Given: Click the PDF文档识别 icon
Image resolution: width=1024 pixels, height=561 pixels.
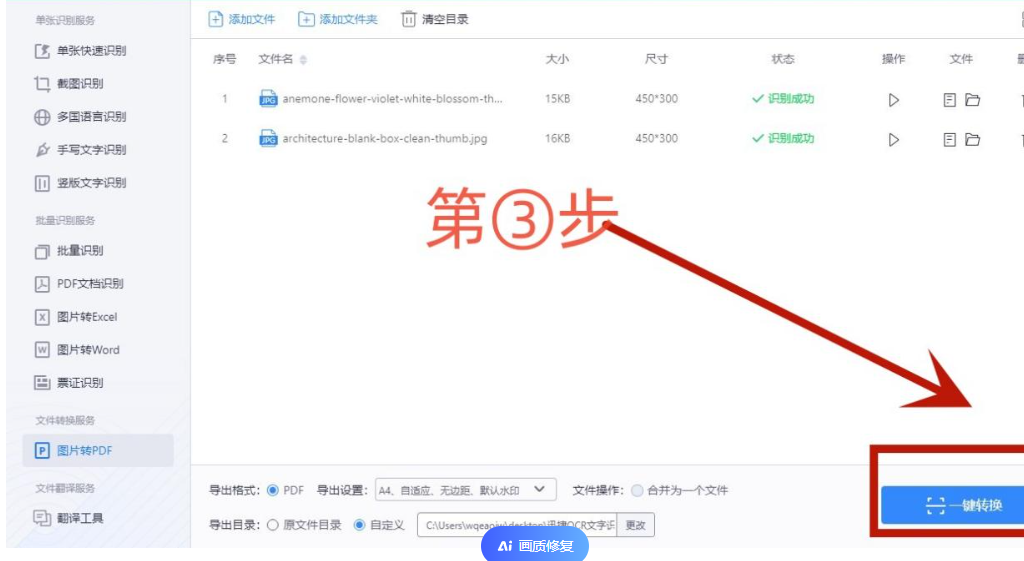Looking at the screenshot, I should [42, 284].
